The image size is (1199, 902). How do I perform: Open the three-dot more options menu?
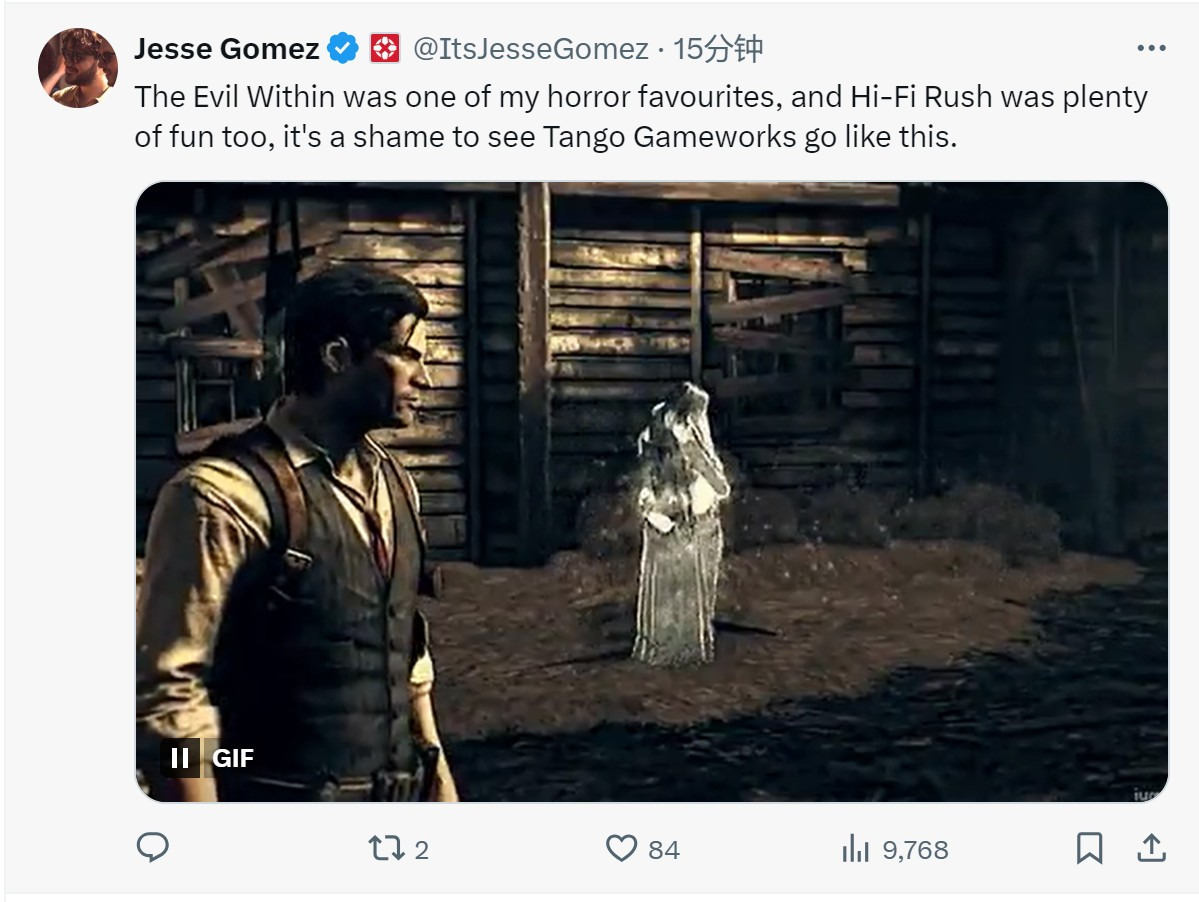click(1151, 48)
